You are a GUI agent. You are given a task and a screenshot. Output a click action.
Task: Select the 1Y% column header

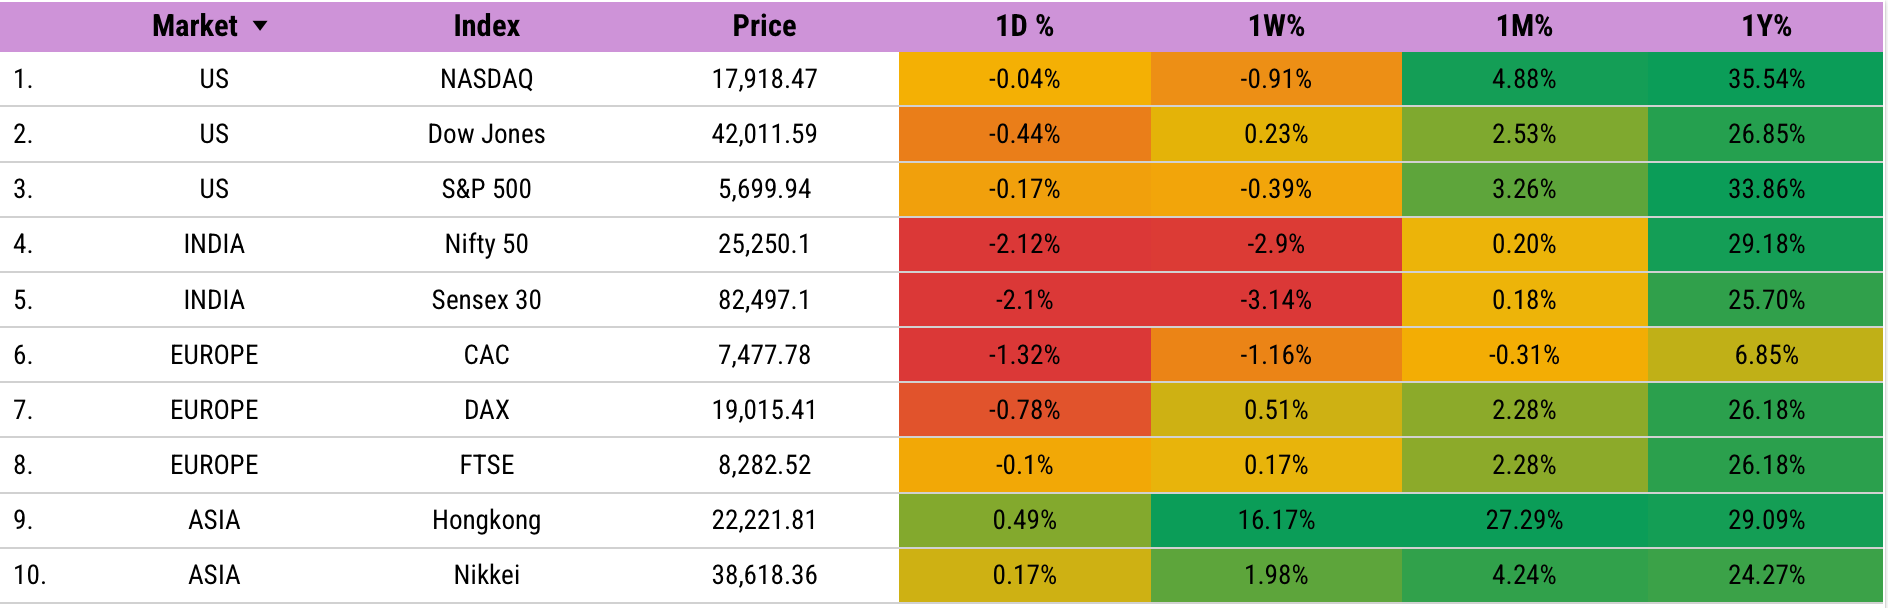pyautogui.click(x=1766, y=26)
